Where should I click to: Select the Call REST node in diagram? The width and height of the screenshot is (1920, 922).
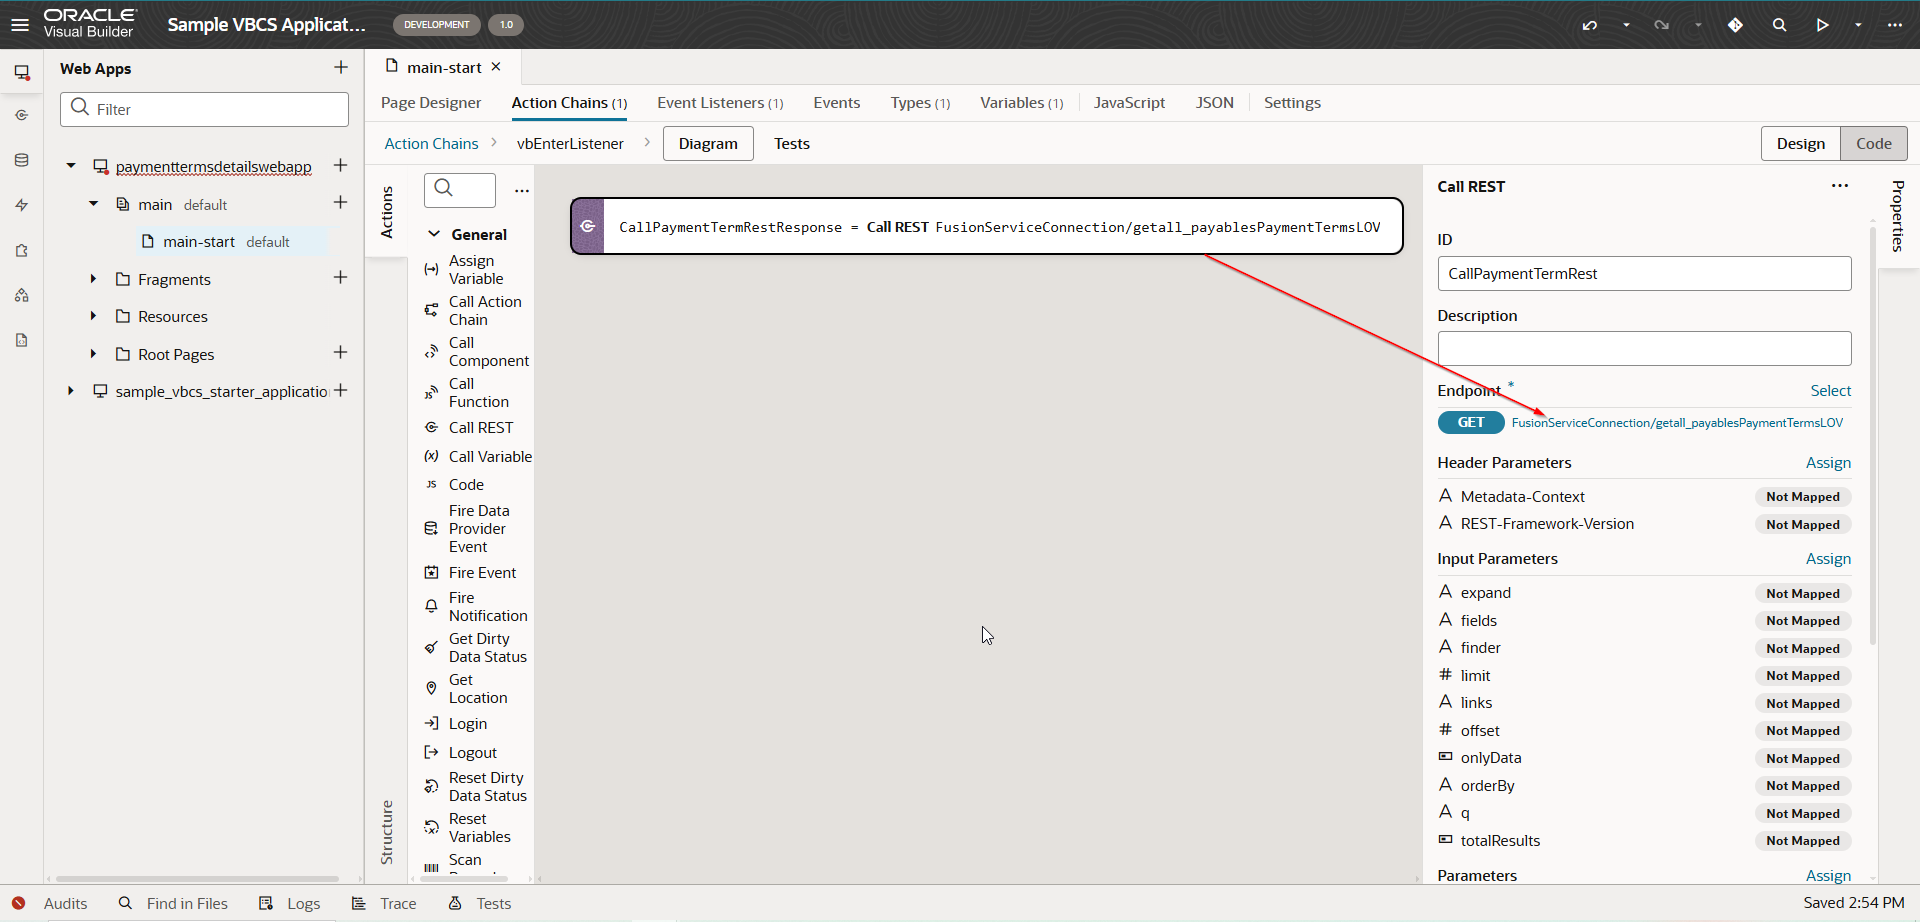tap(986, 227)
